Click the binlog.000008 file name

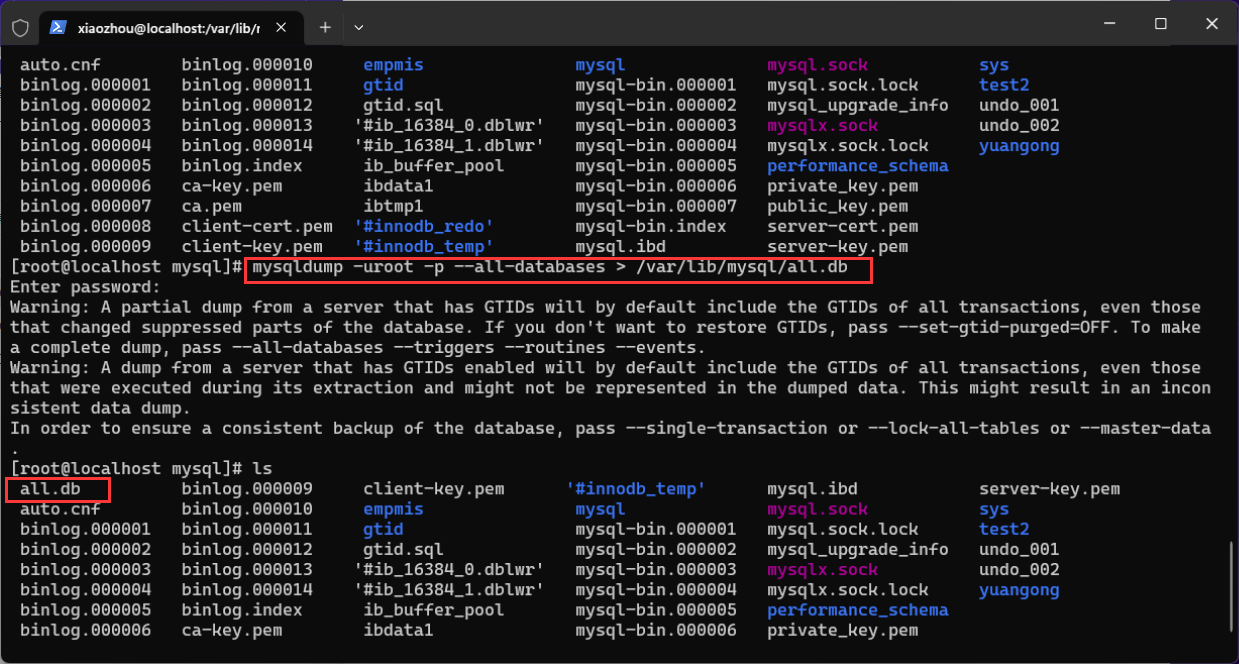(85, 226)
